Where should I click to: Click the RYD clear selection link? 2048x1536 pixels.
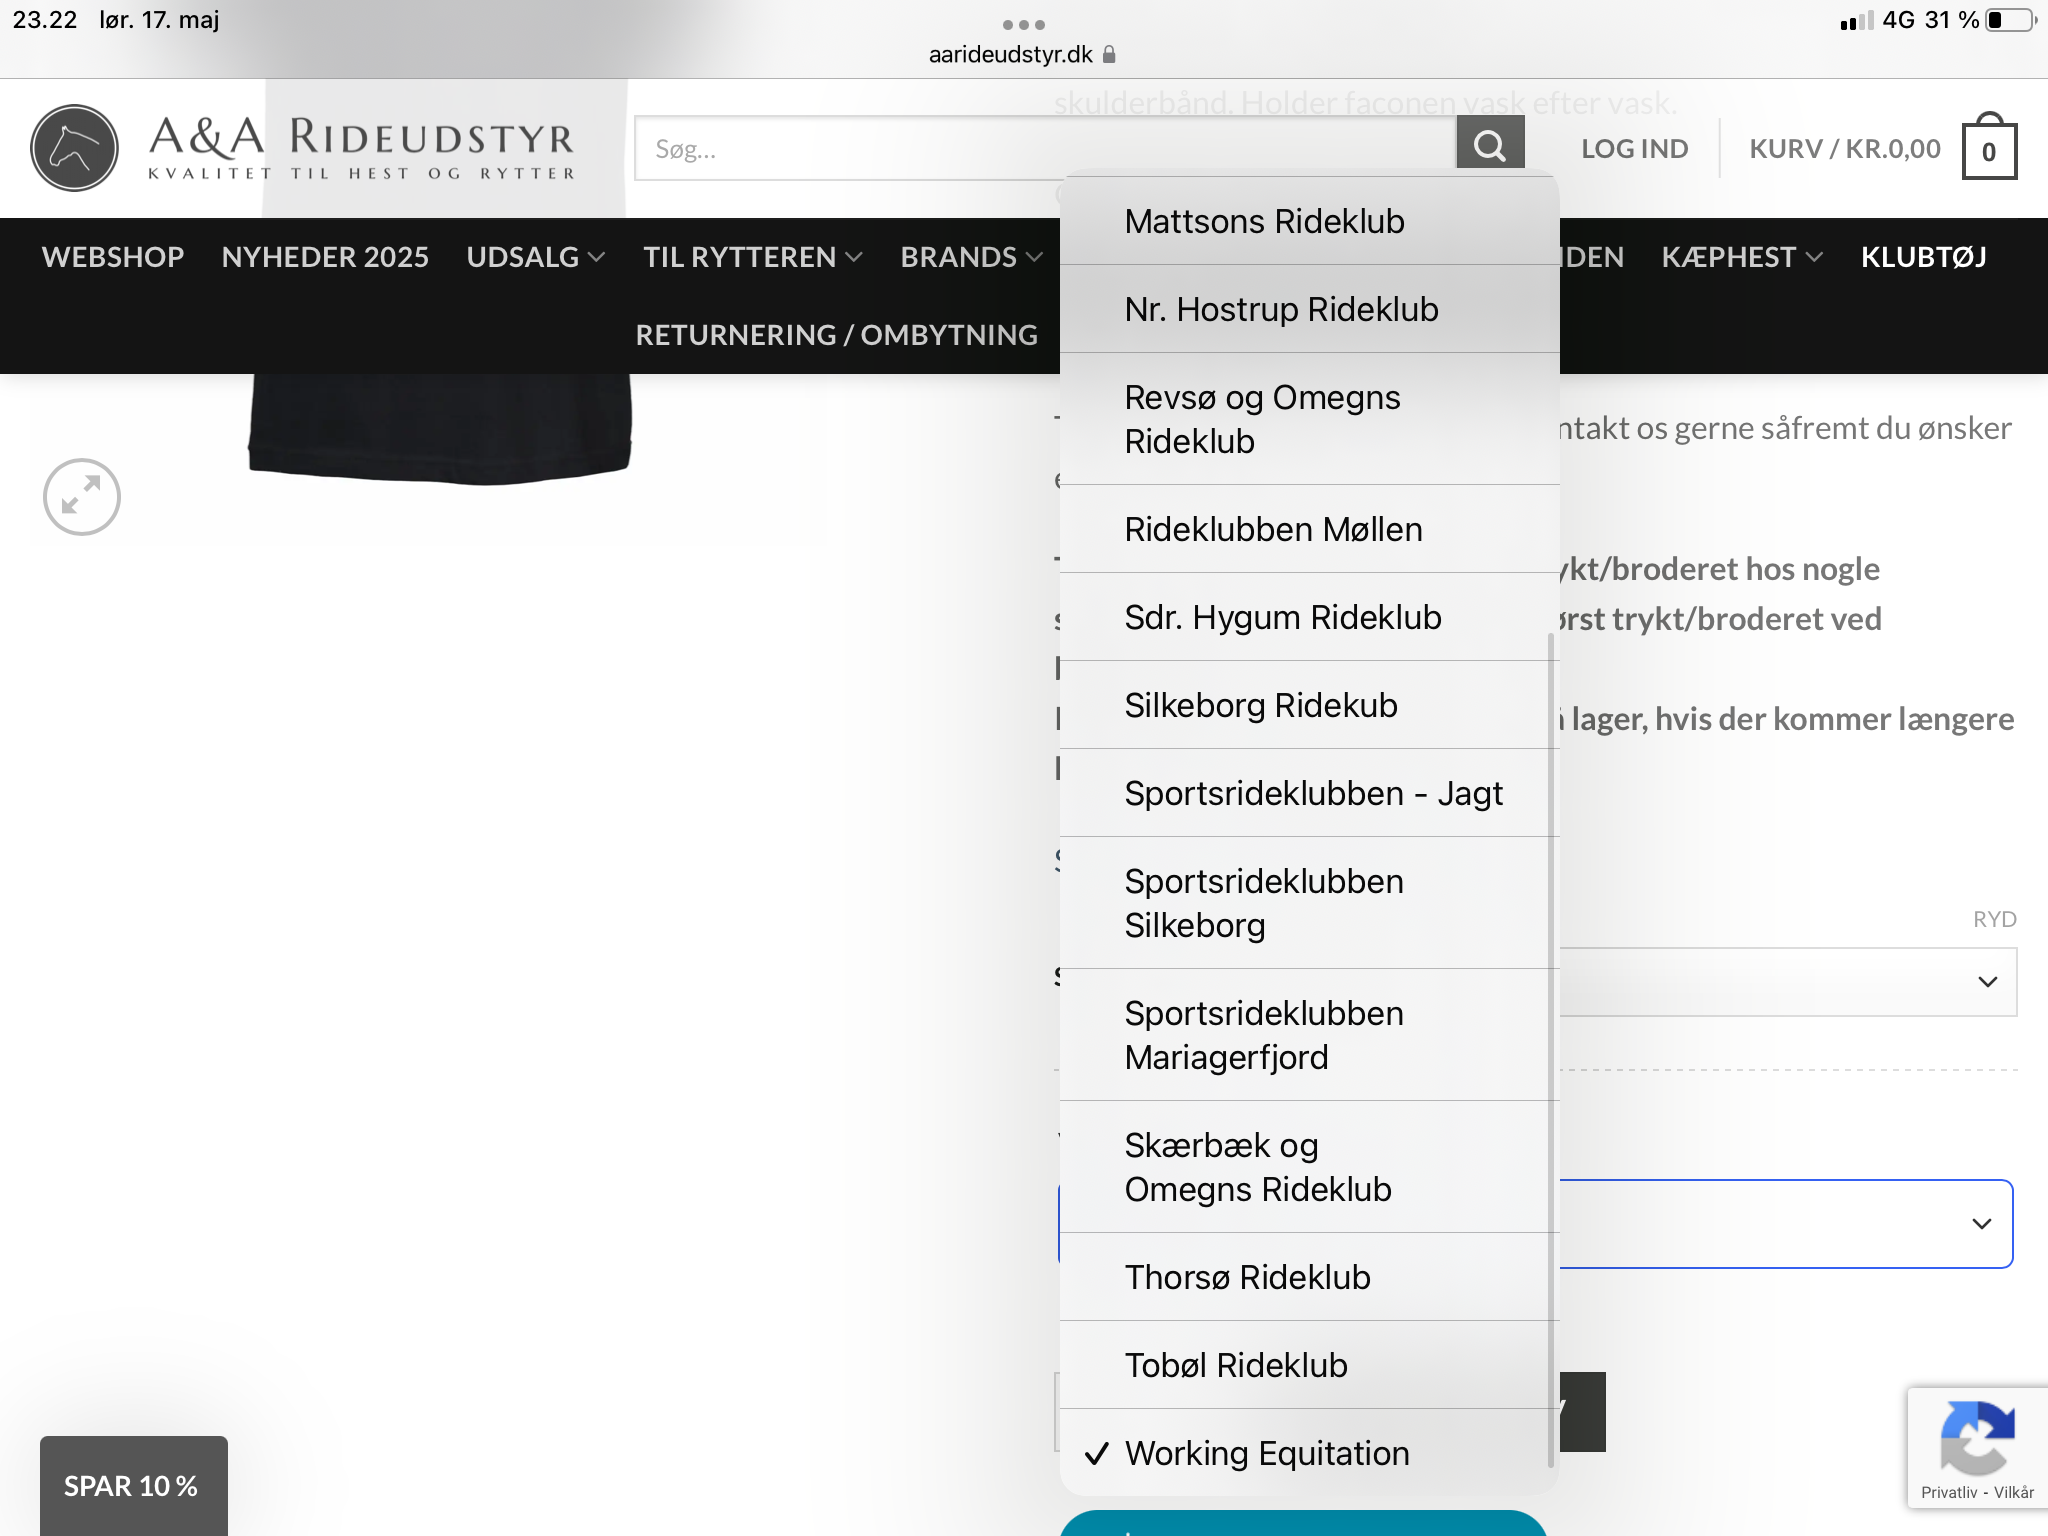(1994, 919)
